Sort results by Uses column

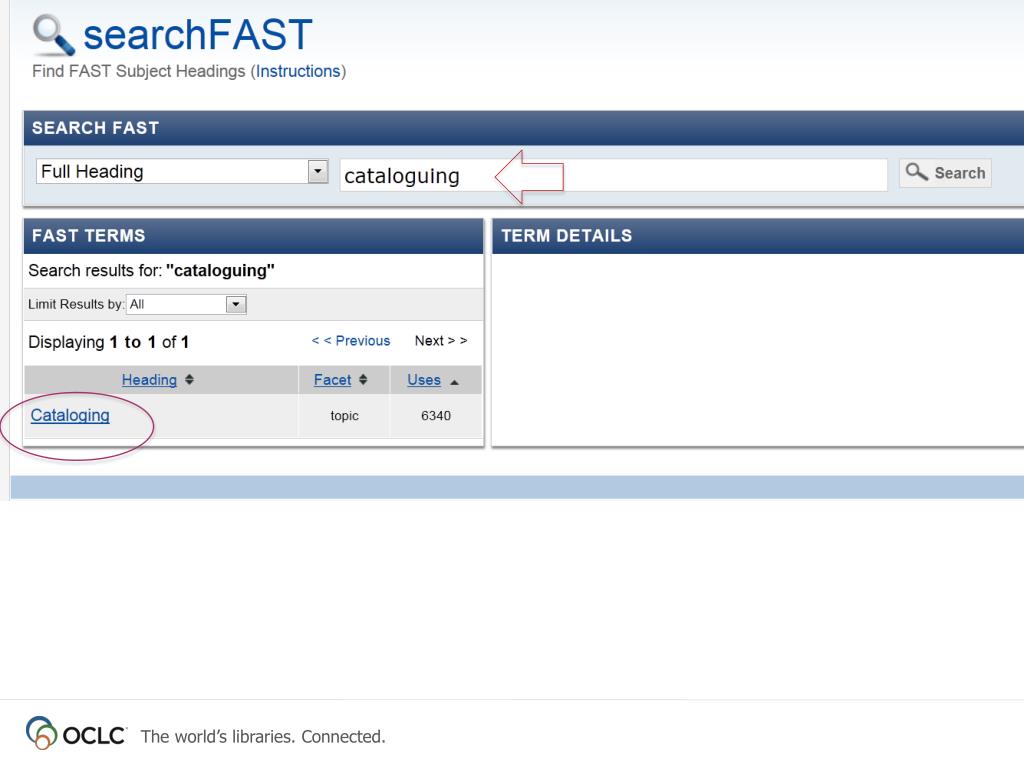coord(424,380)
